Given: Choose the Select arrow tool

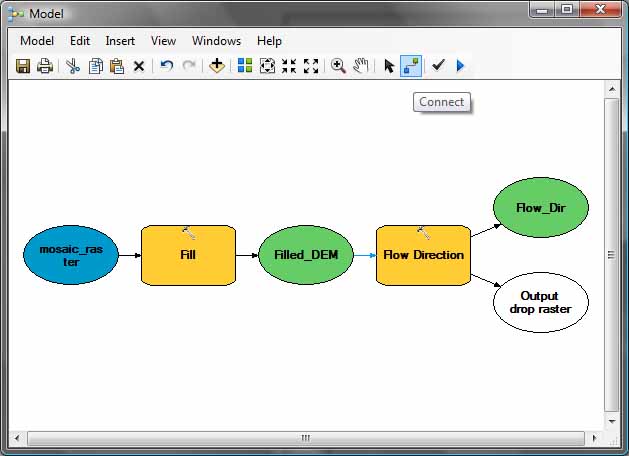Looking at the screenshot, I should (389, 66).
